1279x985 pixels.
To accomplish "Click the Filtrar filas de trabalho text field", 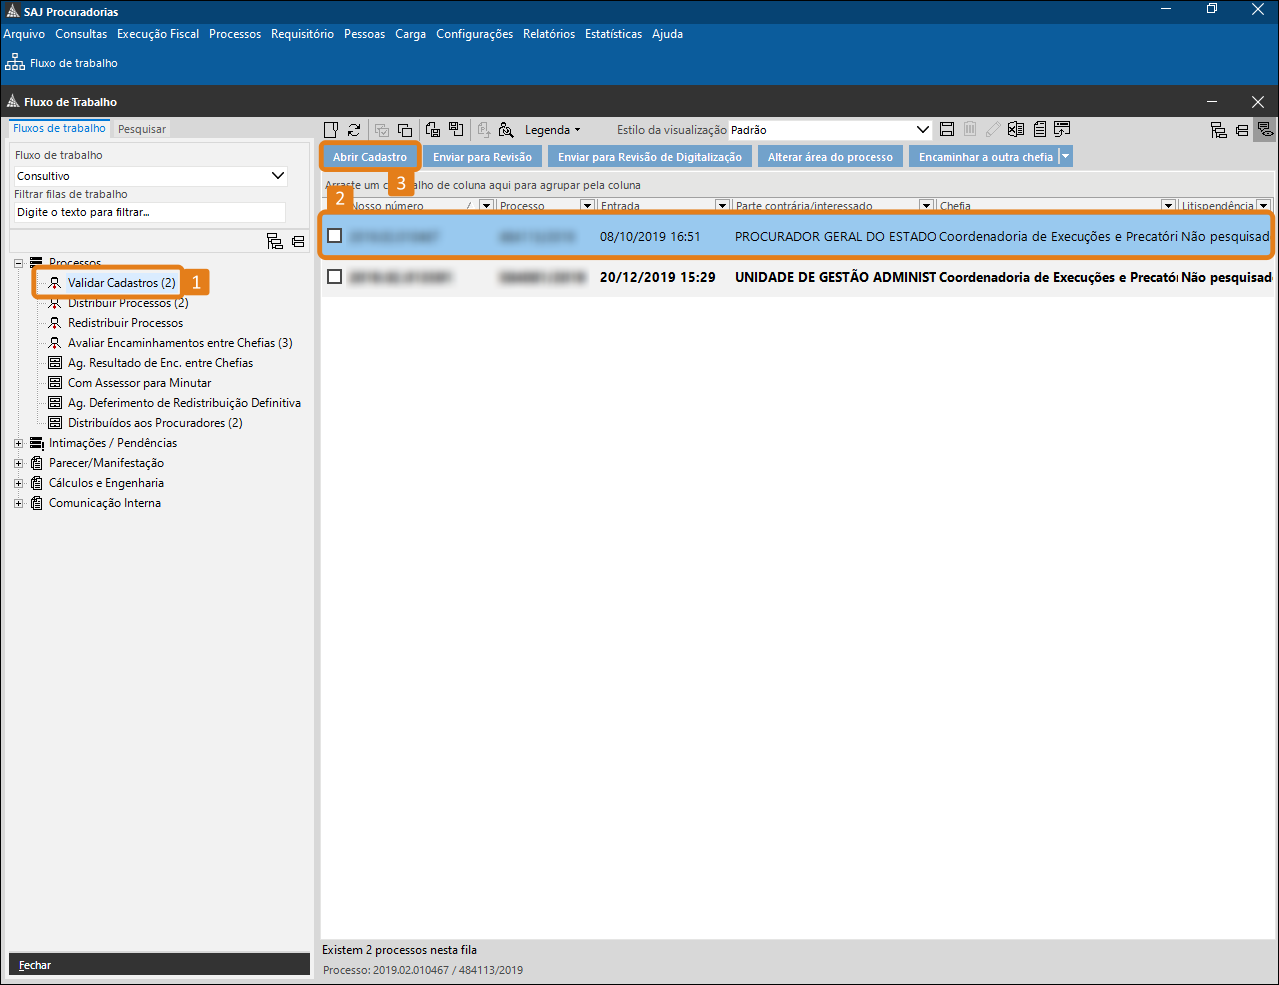I will coord(150,212).
